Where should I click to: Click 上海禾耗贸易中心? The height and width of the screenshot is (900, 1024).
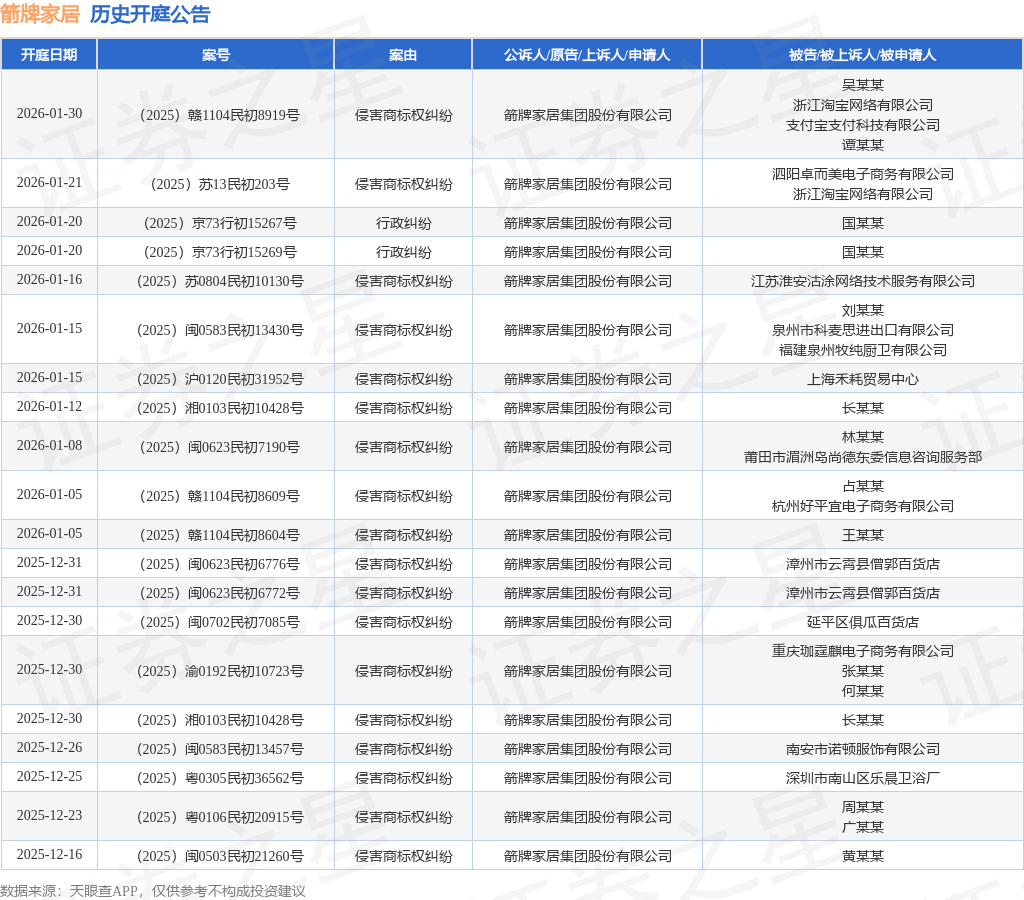pos(863,379)
